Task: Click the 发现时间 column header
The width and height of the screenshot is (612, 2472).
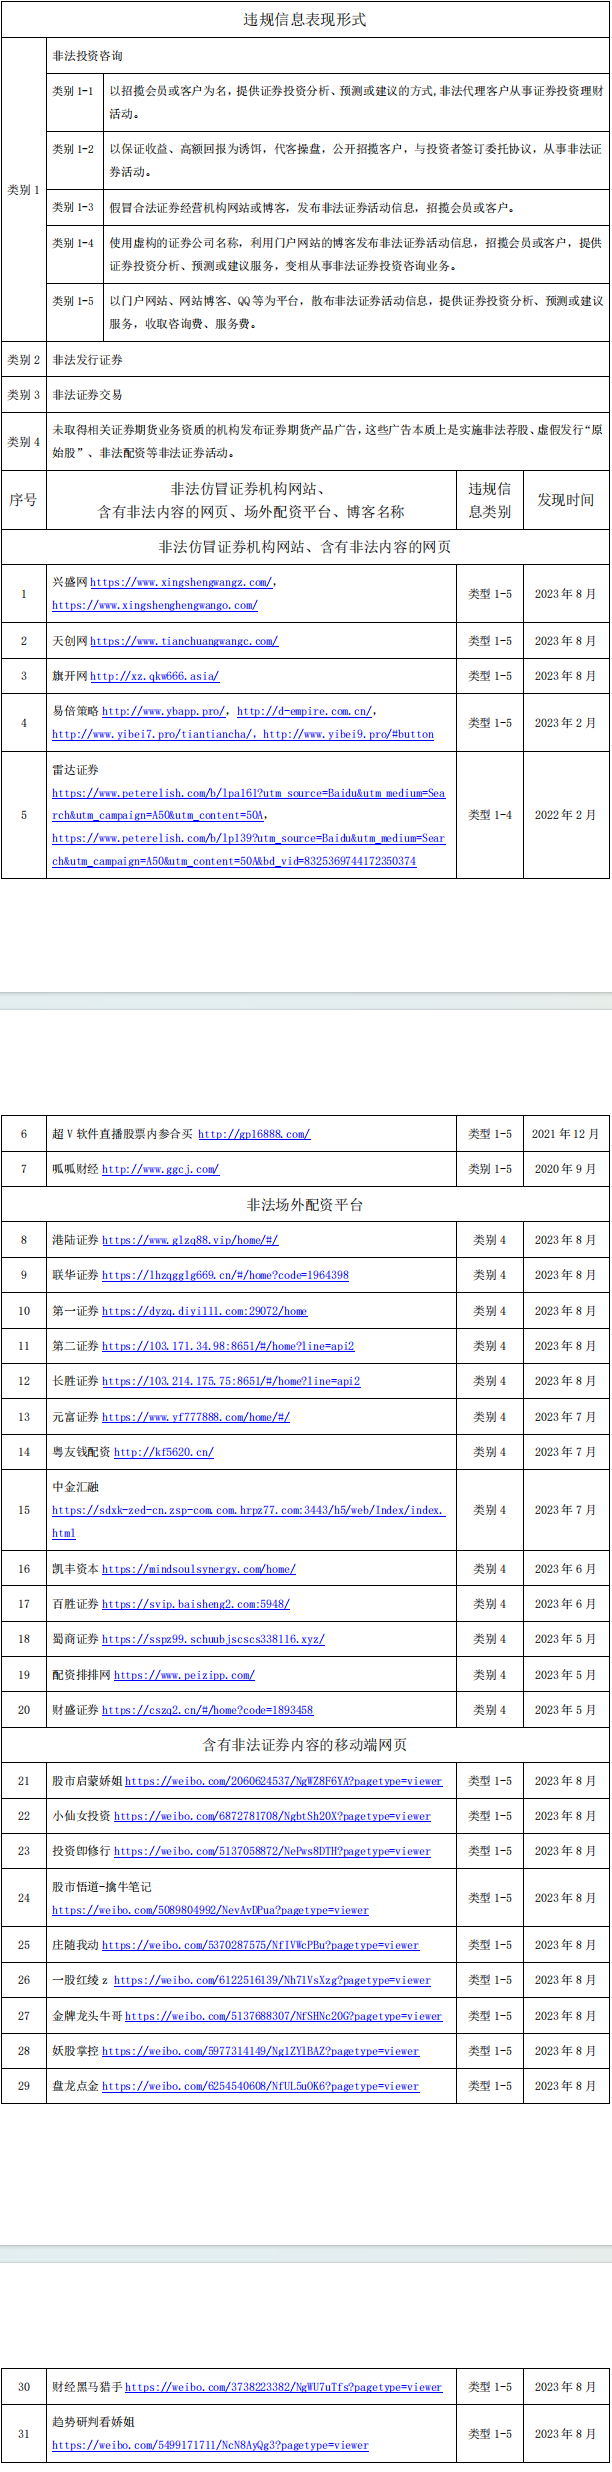Action: (x=566, y=499)
